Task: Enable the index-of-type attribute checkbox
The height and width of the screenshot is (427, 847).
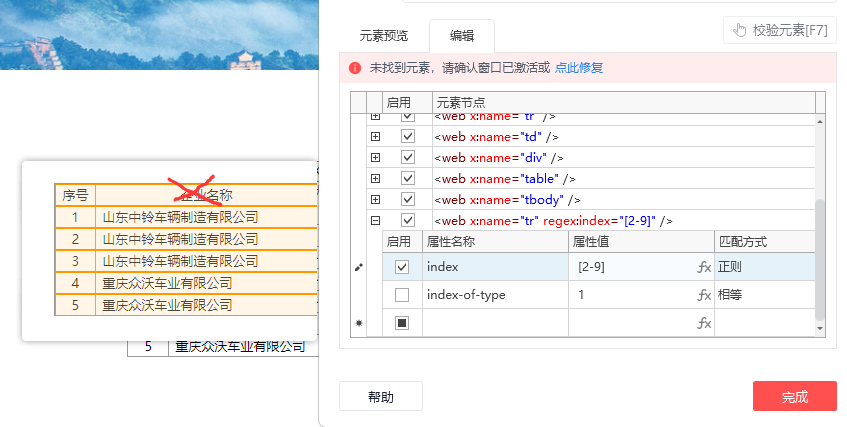Action: (x=402, y=295)
